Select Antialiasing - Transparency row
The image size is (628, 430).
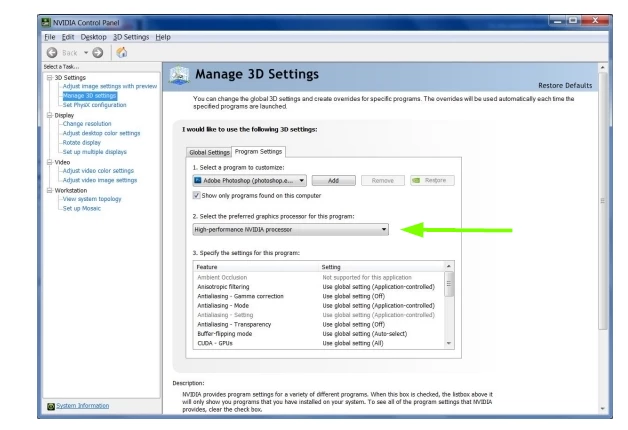319,324
